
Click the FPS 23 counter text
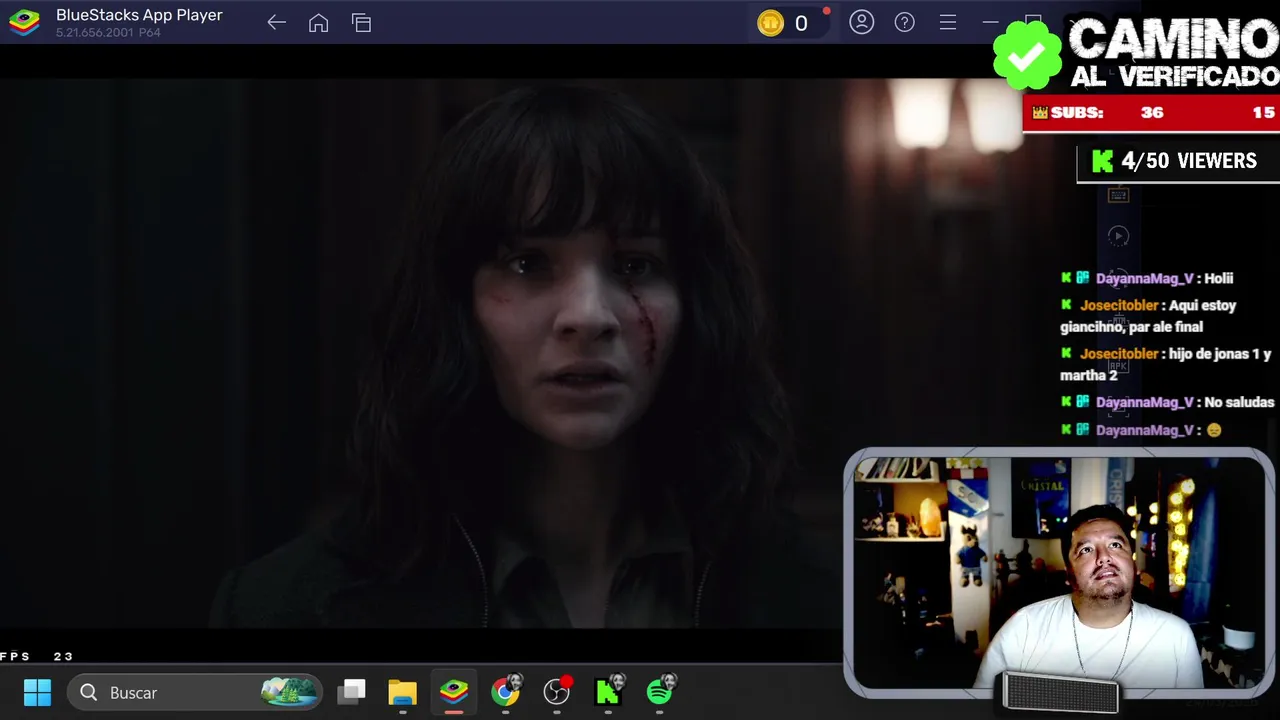(x=37, y=656)
